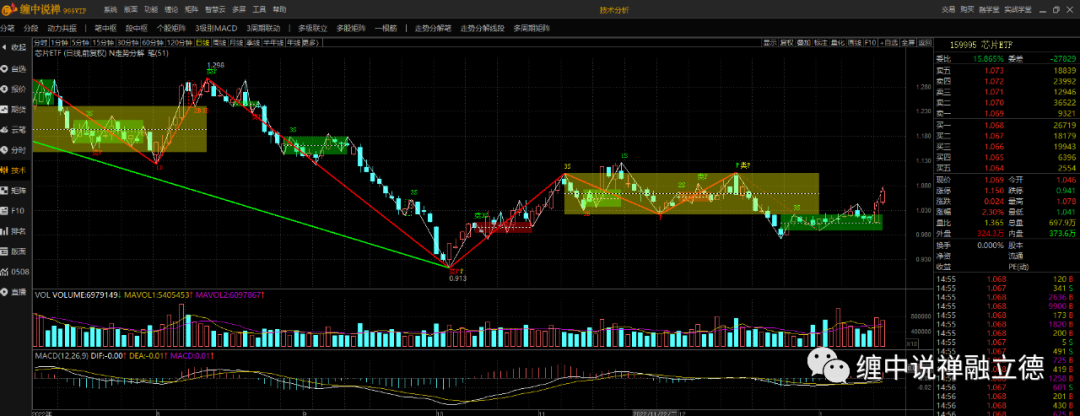Click the 显示 chart button

click(x=770, y=43)
